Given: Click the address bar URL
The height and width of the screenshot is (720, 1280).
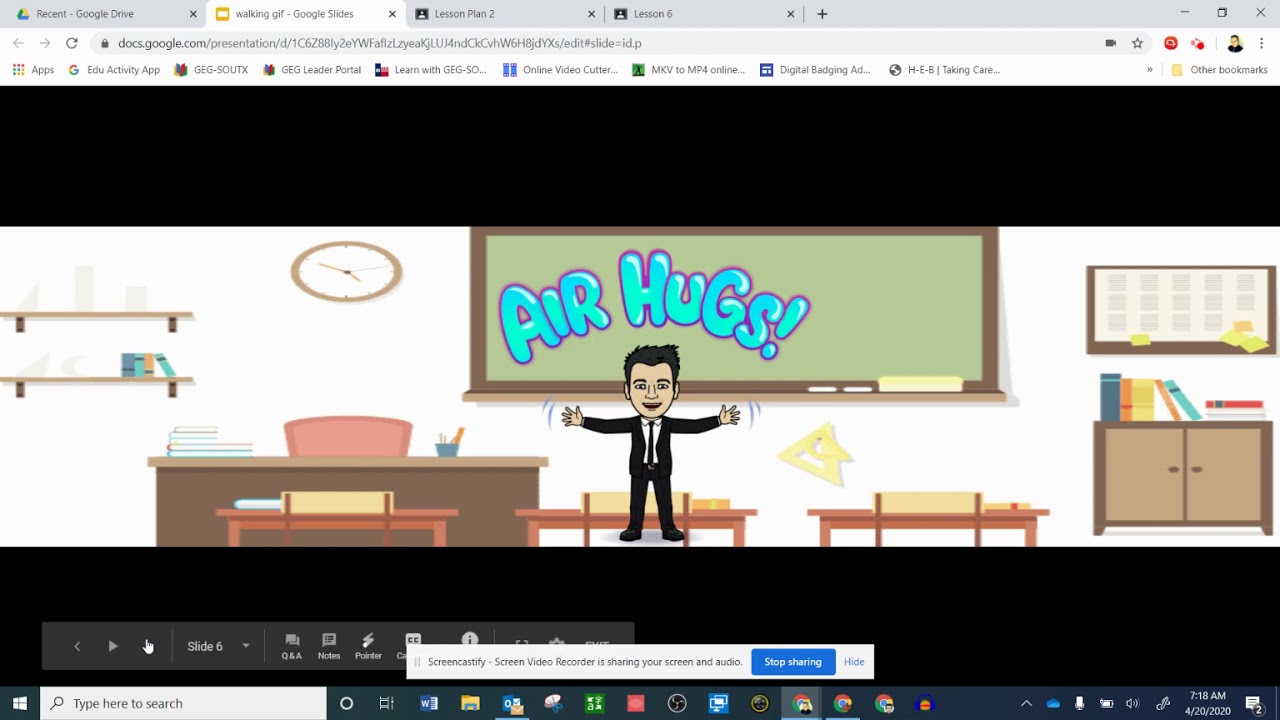Looking at the screenshot, I should (x=380, y=43).
